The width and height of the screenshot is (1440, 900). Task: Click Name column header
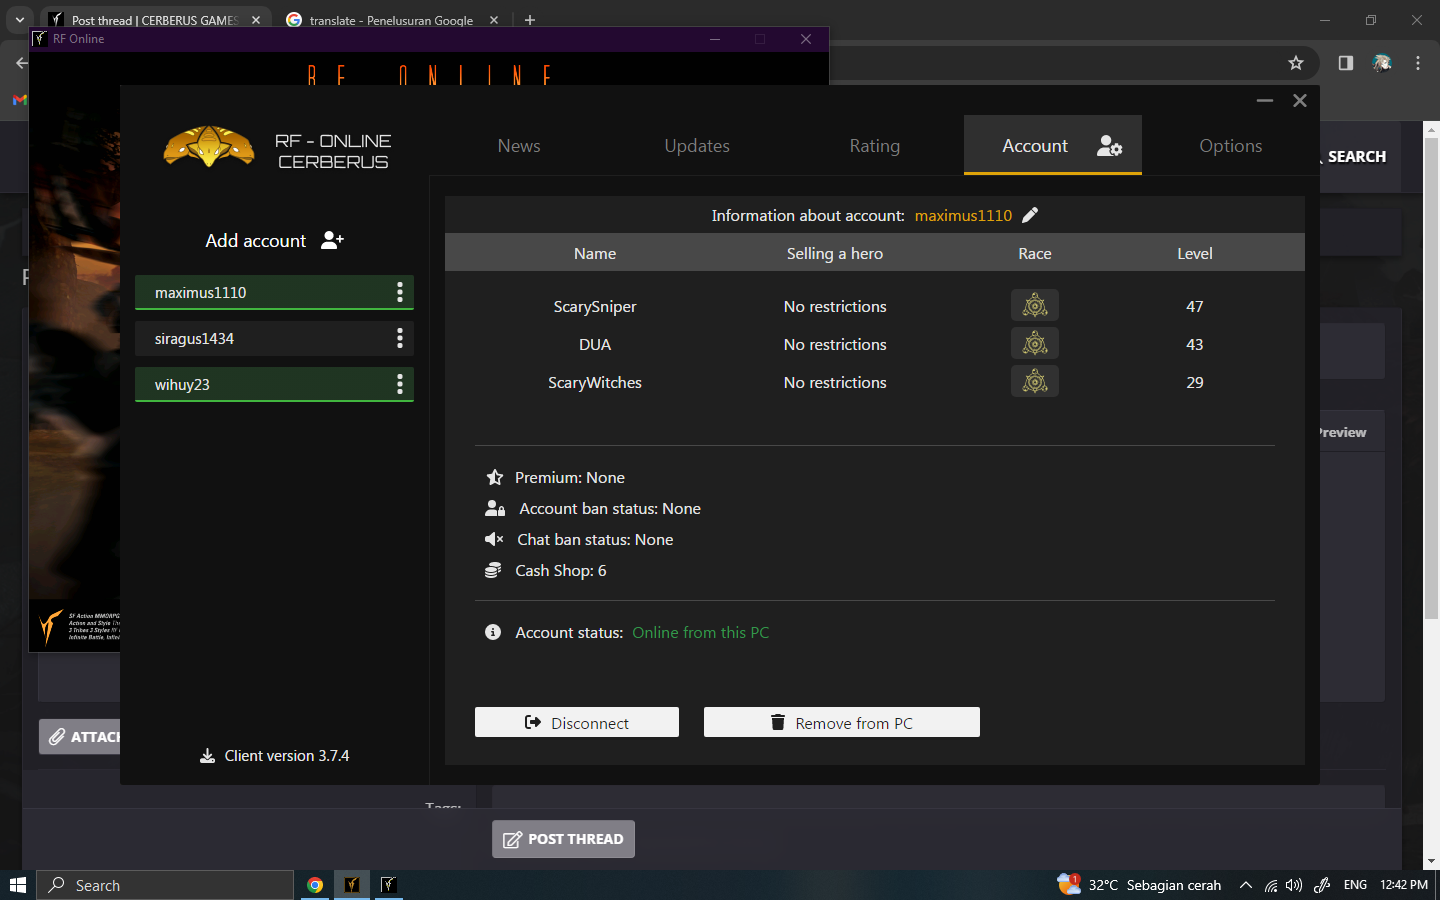pyautogui.click(x=595, y=254)
